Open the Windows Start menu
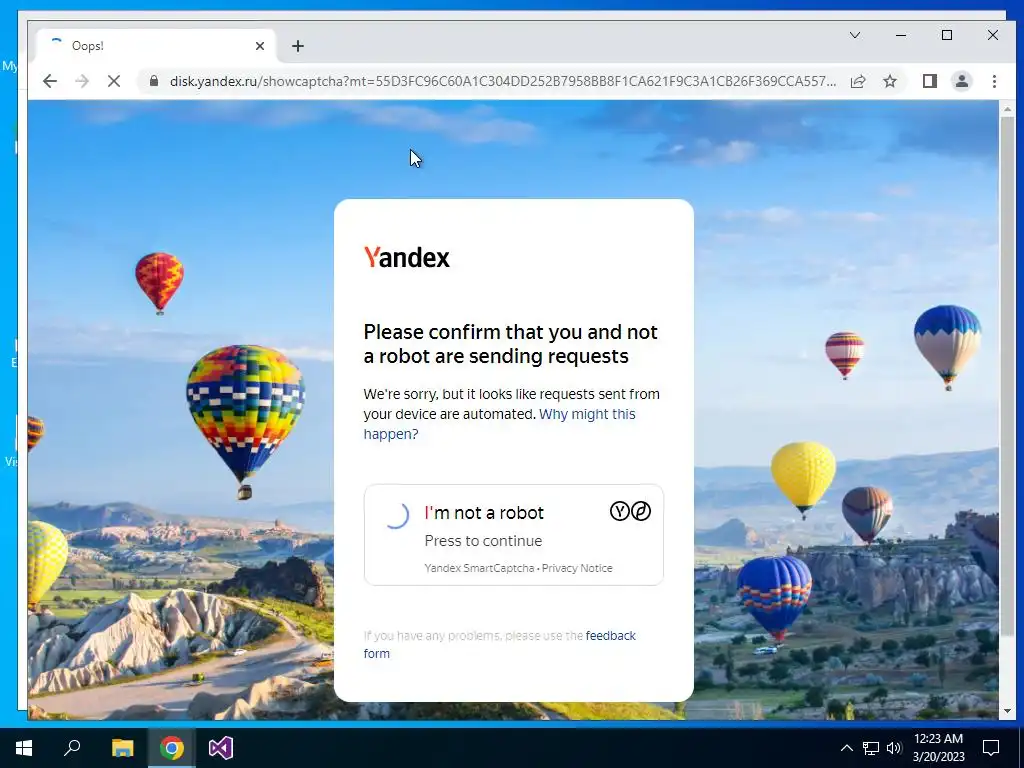1024x768 pixels. (24, 748)
